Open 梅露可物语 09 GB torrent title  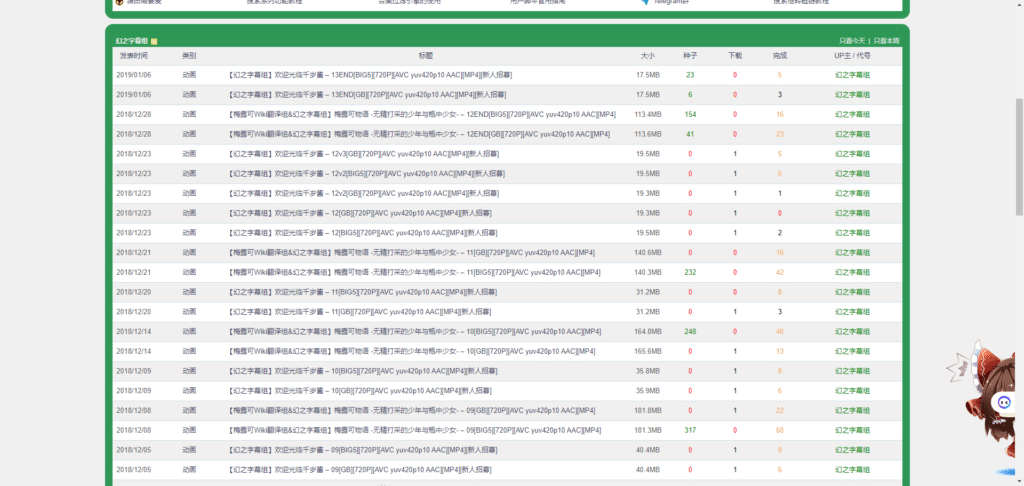412,410
